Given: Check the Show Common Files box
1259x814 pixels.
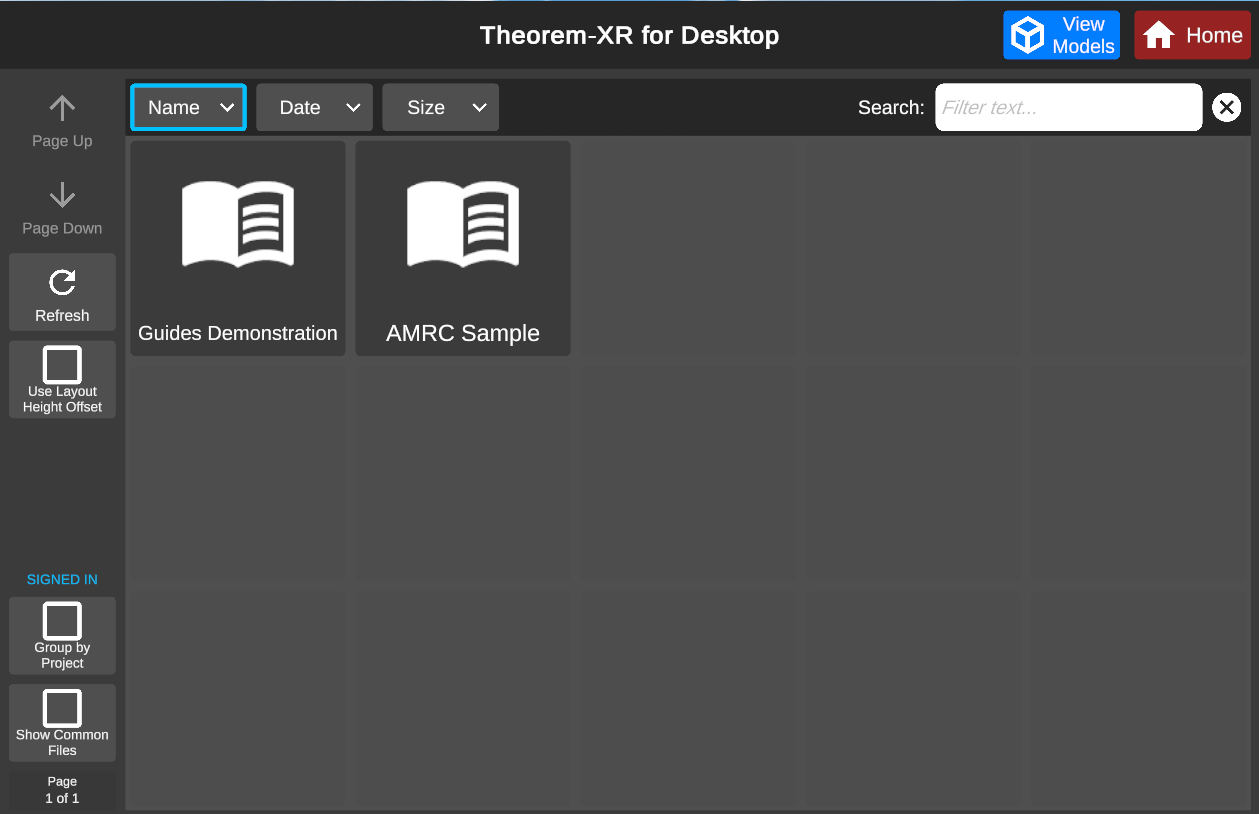Looking at the screenshot, I should pyautogui.click(x=62, y=708).
